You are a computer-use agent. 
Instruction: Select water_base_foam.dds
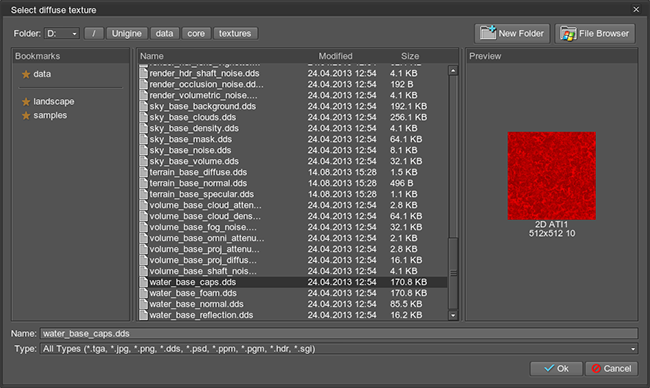tap(293, 293)
